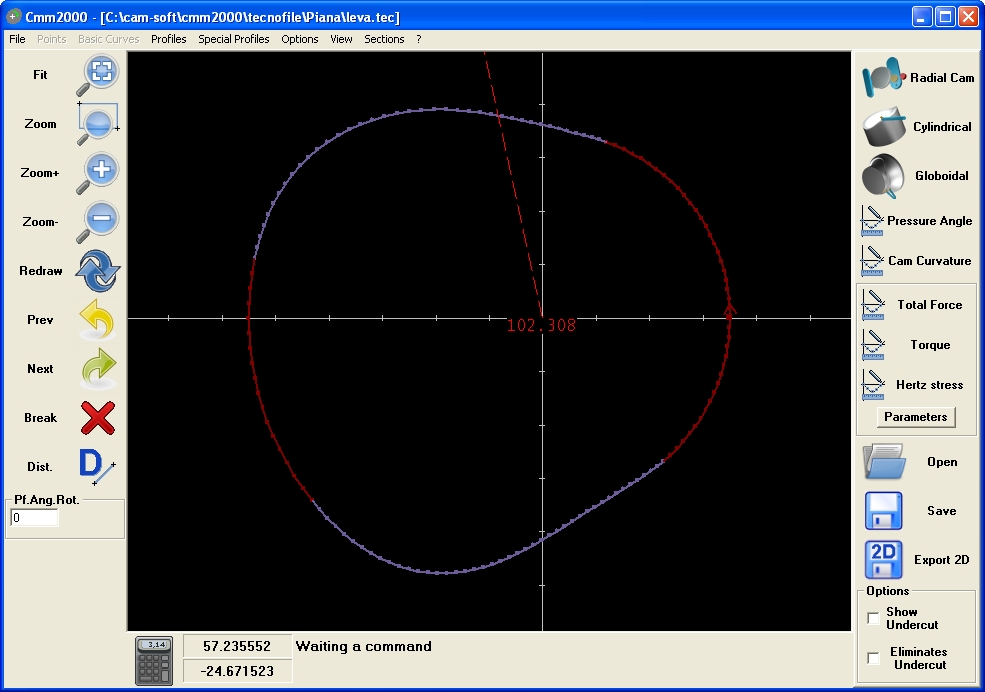
Task: Choose the Radial Cam icon
Action: [883, 77]
